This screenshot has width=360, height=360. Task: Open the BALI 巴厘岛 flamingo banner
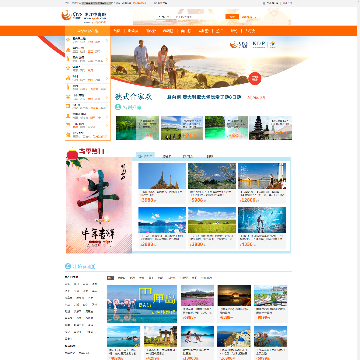(142, 304)
